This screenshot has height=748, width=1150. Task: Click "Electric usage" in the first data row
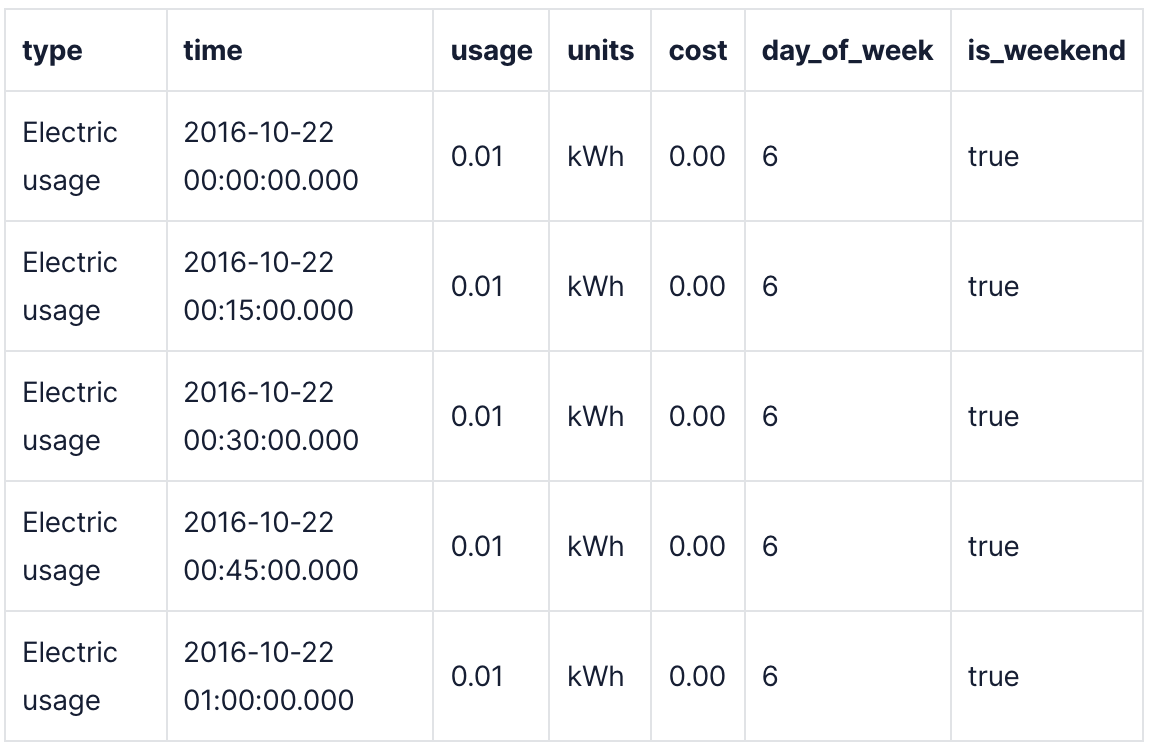click(70, 156)
